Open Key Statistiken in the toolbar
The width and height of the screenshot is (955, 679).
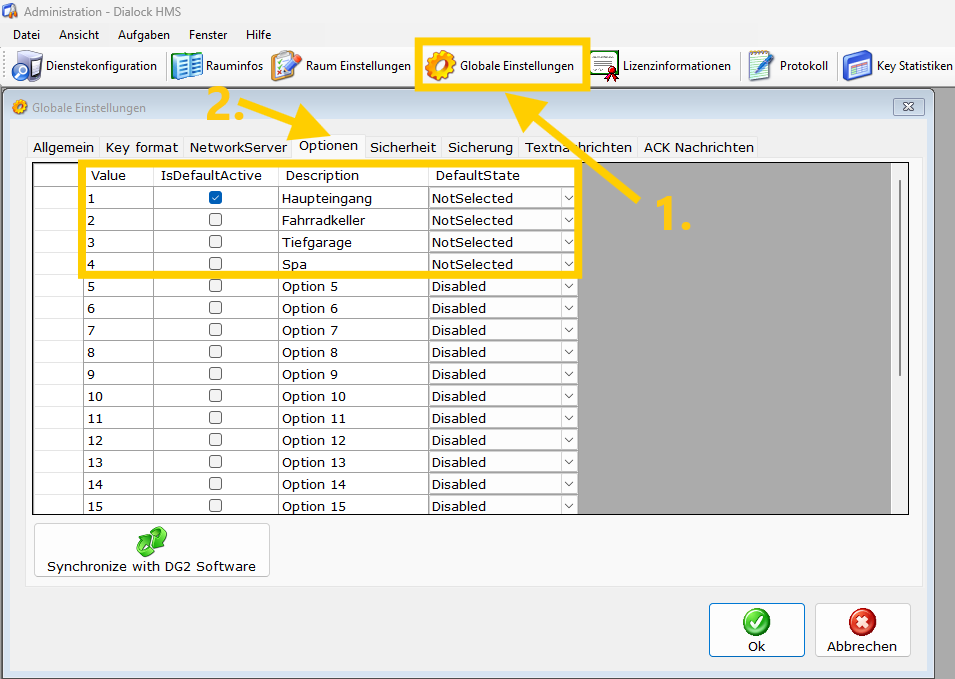[858, 66]
